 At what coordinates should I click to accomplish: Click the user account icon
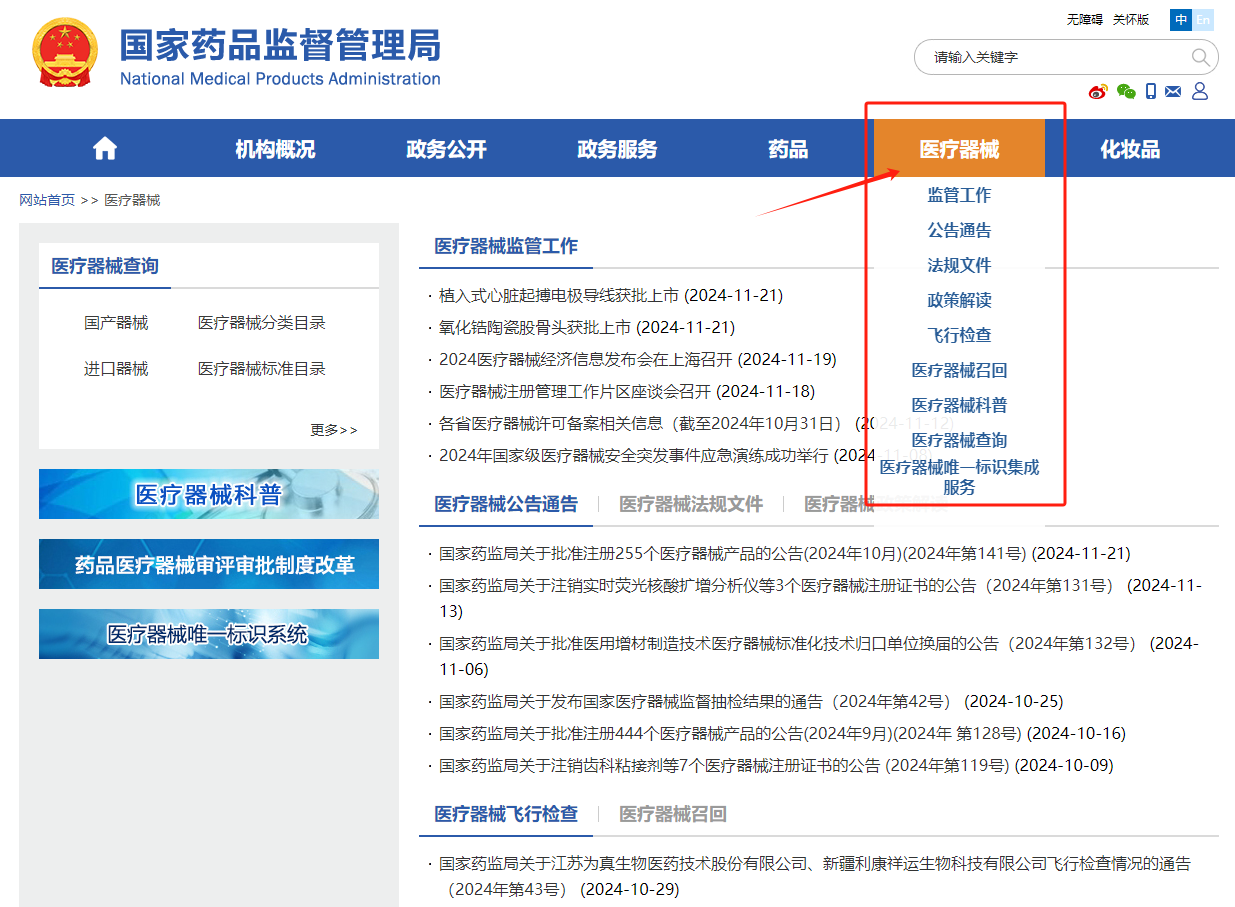pyautogui.click(x=1200, y=92)
